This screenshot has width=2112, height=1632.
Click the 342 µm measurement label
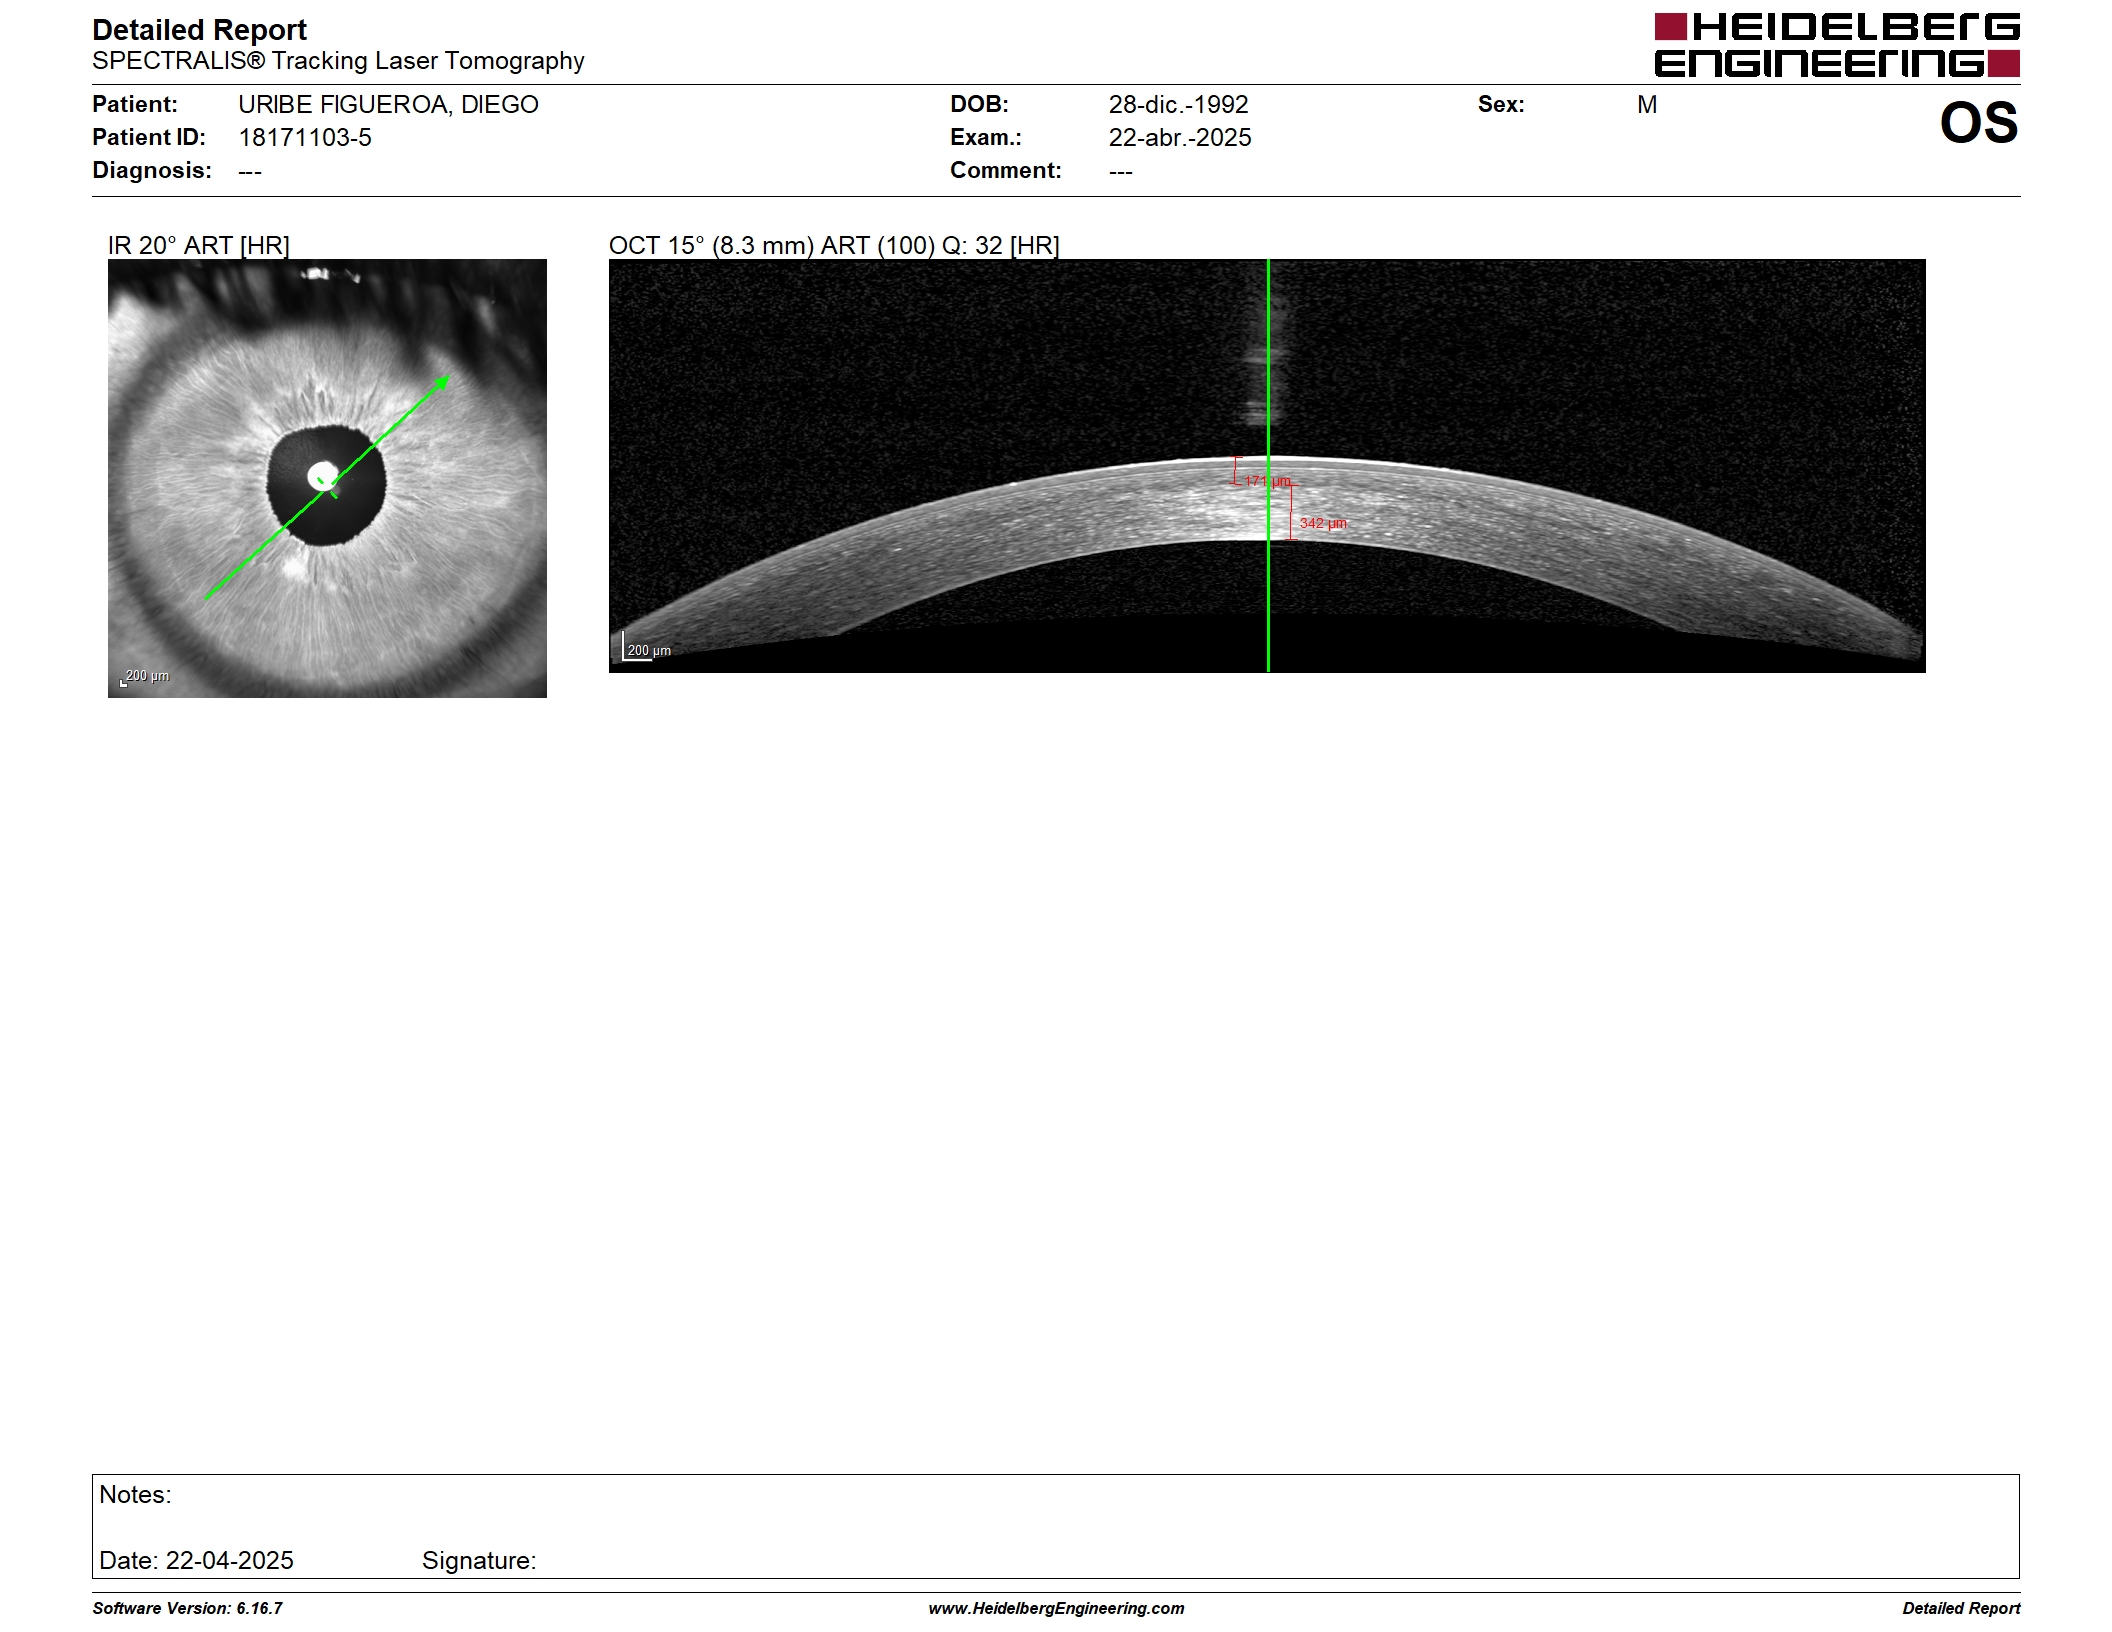[1323, 523]
